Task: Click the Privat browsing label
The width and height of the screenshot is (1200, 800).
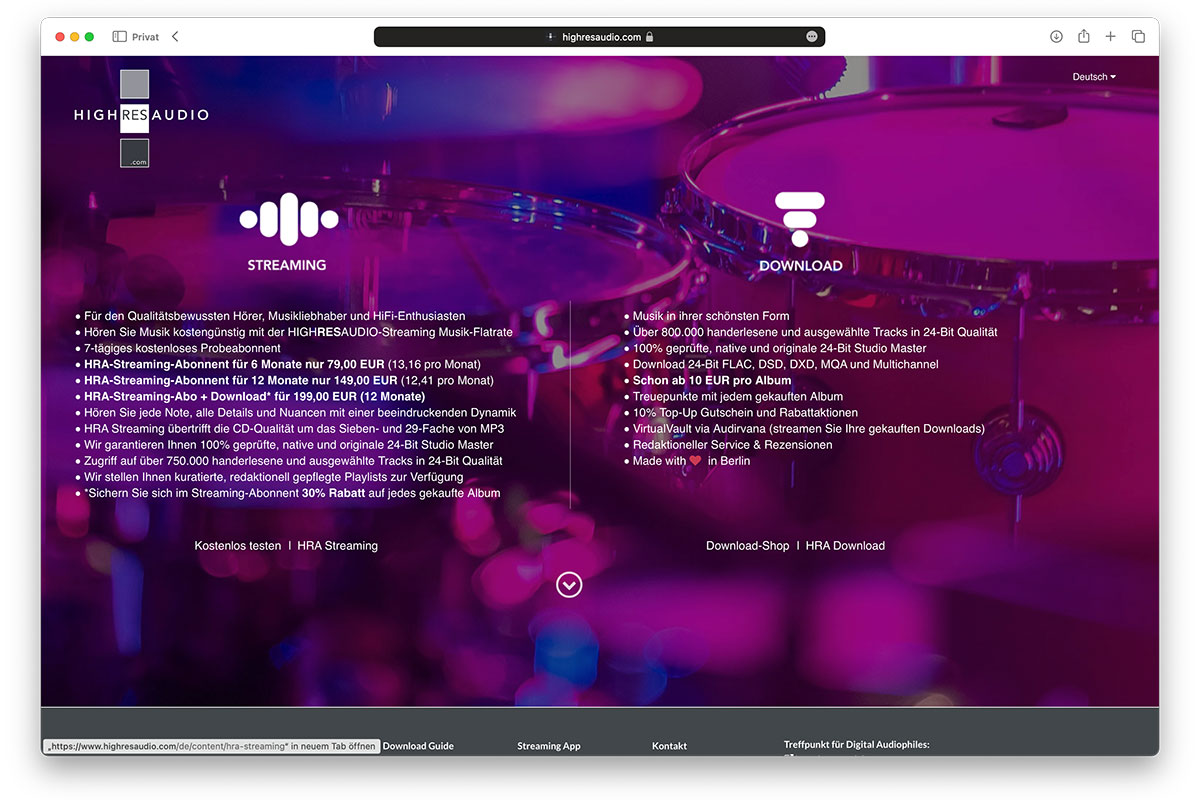Action: (x=145, y=37)
